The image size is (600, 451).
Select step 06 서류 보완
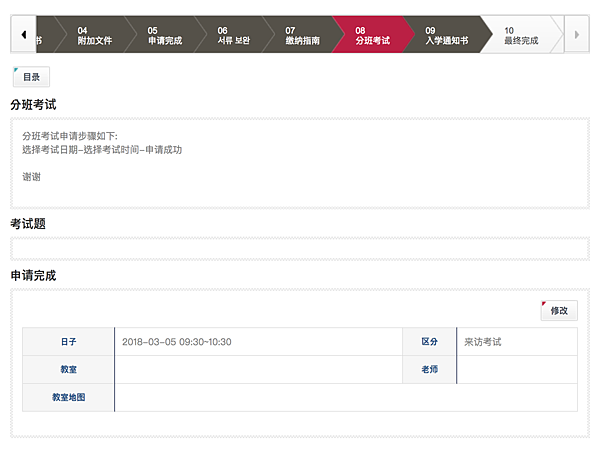point(233,35)
